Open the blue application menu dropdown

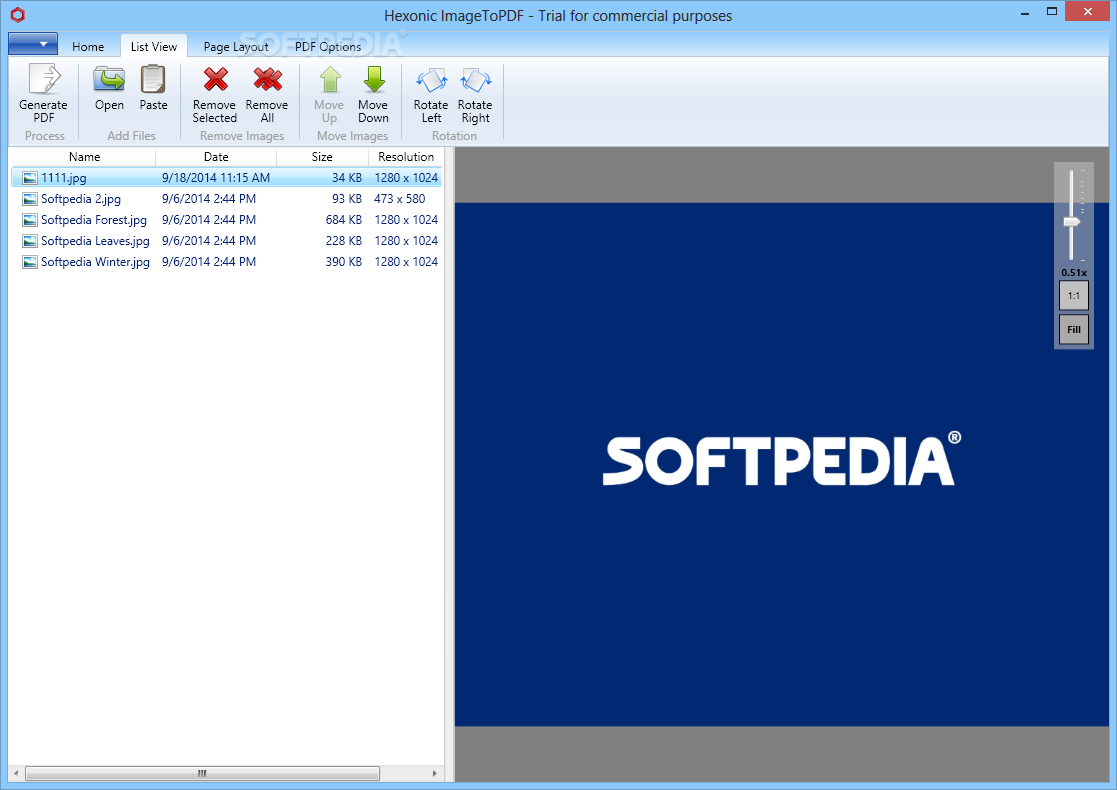[33, 44]
